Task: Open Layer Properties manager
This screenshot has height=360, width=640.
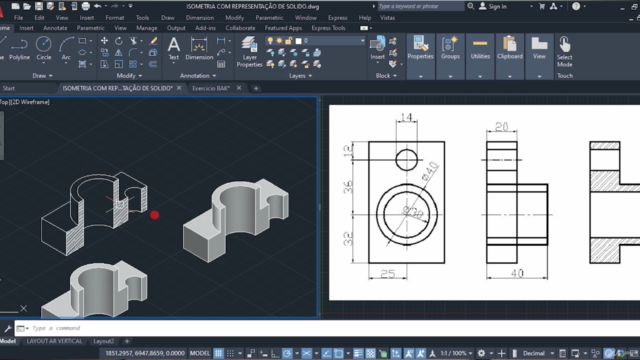Action: tap(249, 51)
